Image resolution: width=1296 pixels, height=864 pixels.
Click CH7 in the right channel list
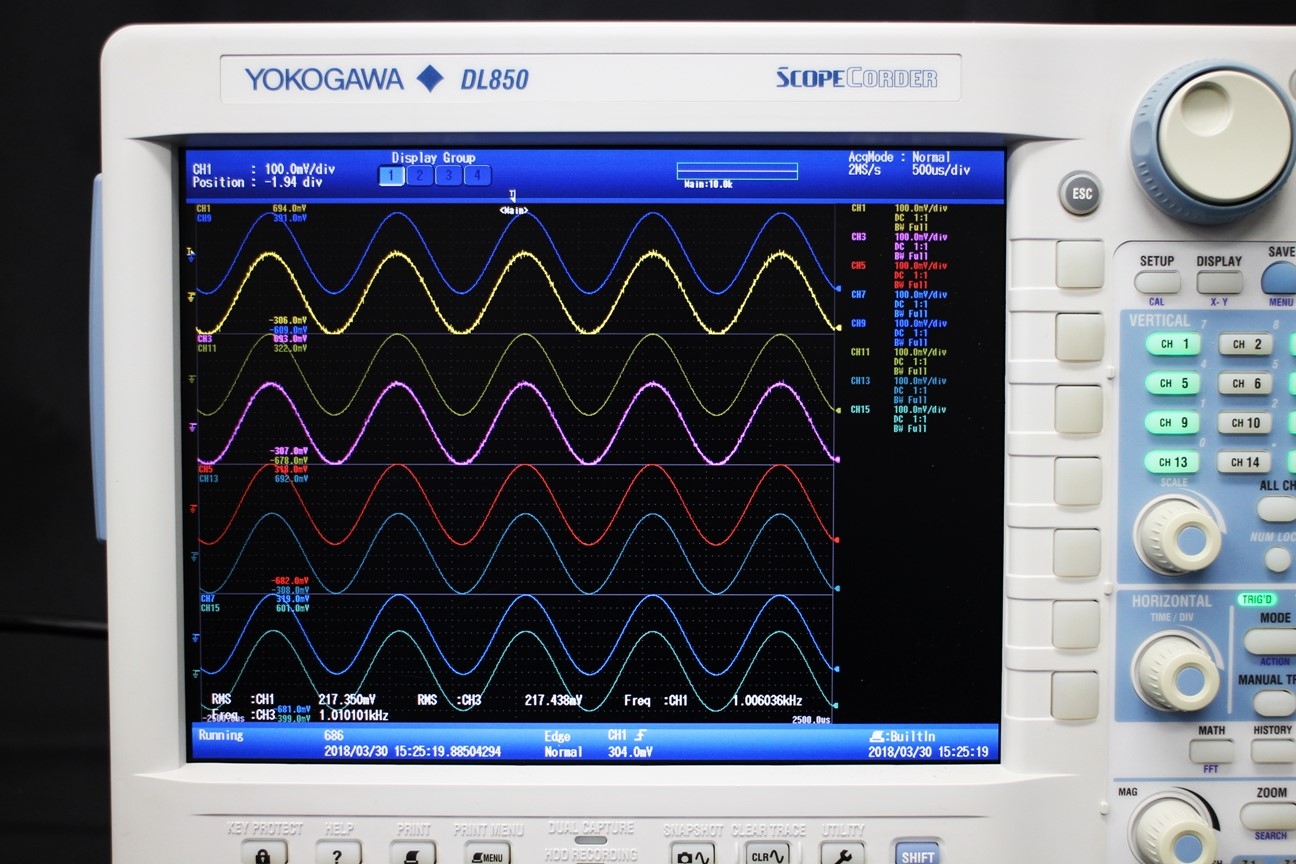point(859,295)
